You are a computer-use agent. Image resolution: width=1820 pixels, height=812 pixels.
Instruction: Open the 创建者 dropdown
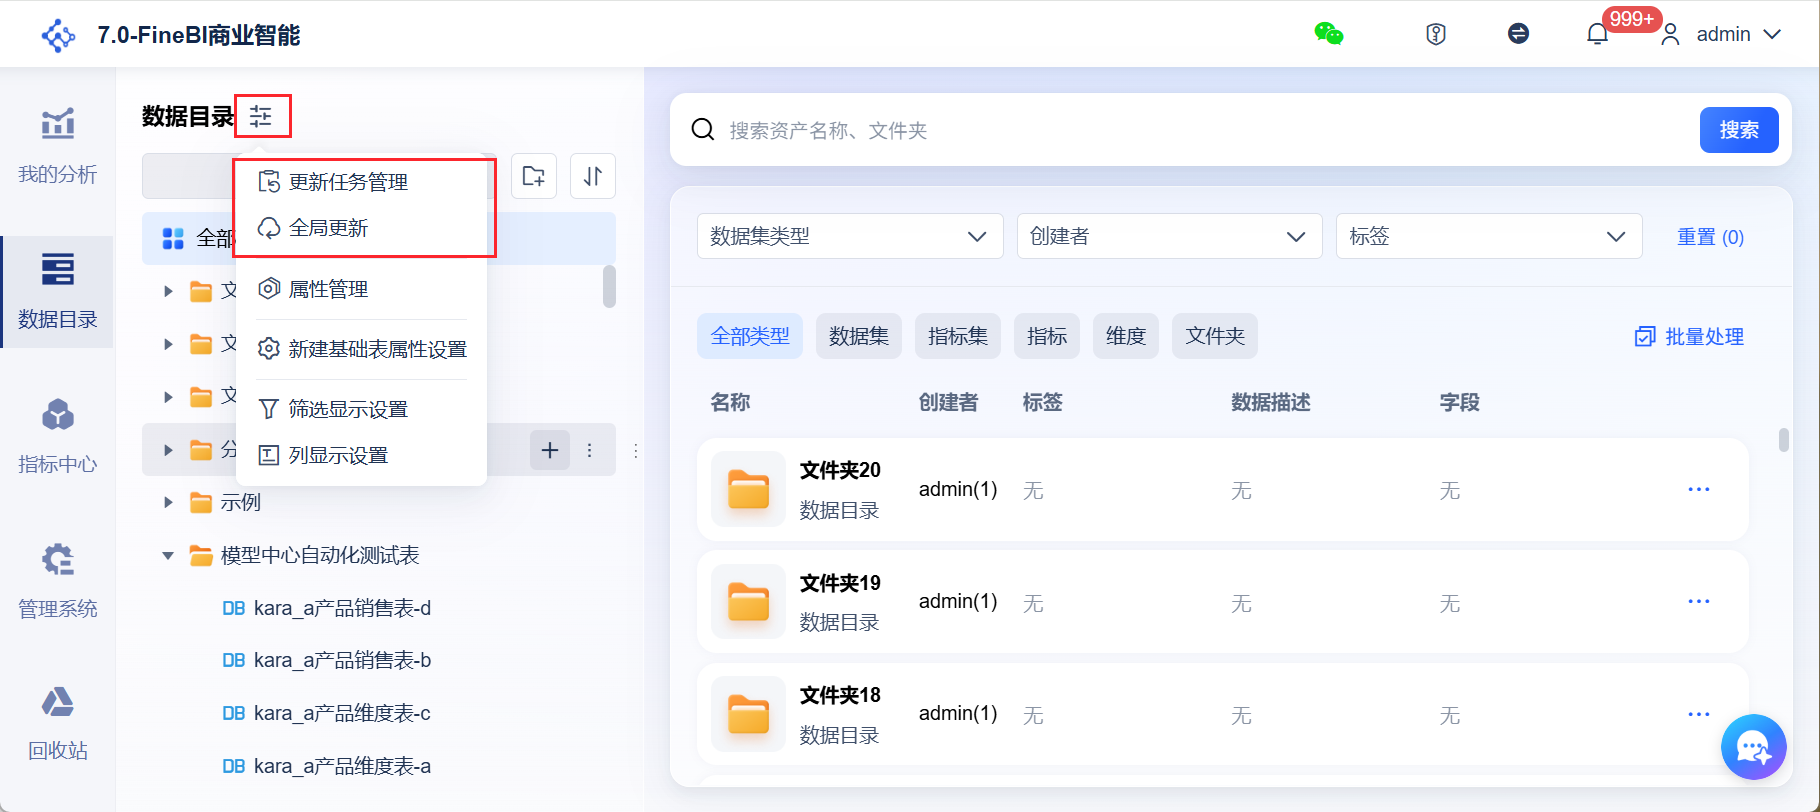(x=1169, y=236)
